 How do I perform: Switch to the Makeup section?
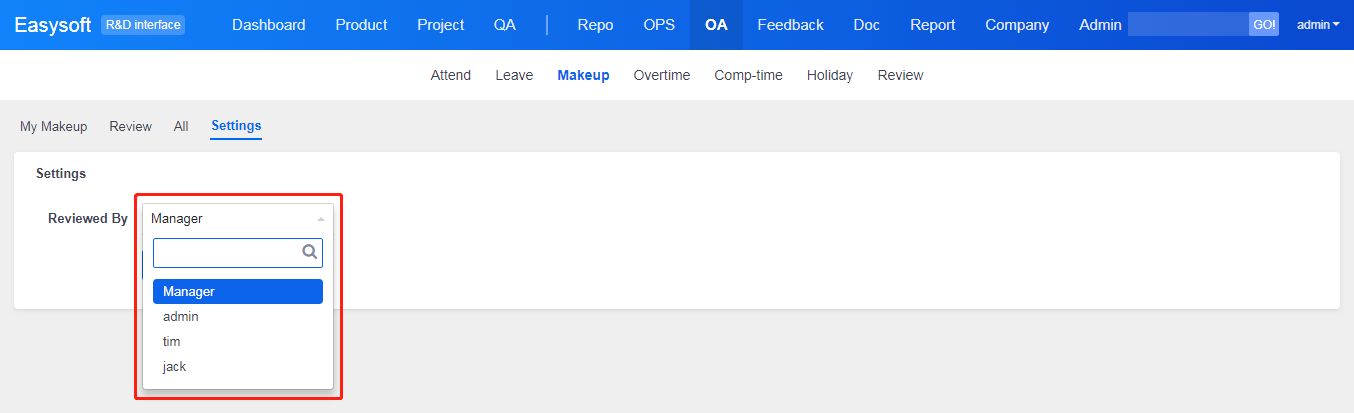click(583, 75)
